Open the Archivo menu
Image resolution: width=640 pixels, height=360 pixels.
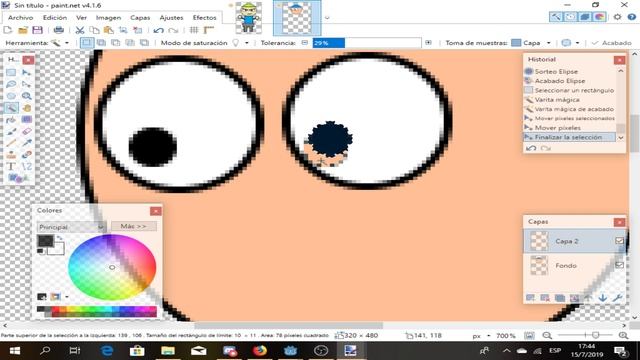(20, 18)
